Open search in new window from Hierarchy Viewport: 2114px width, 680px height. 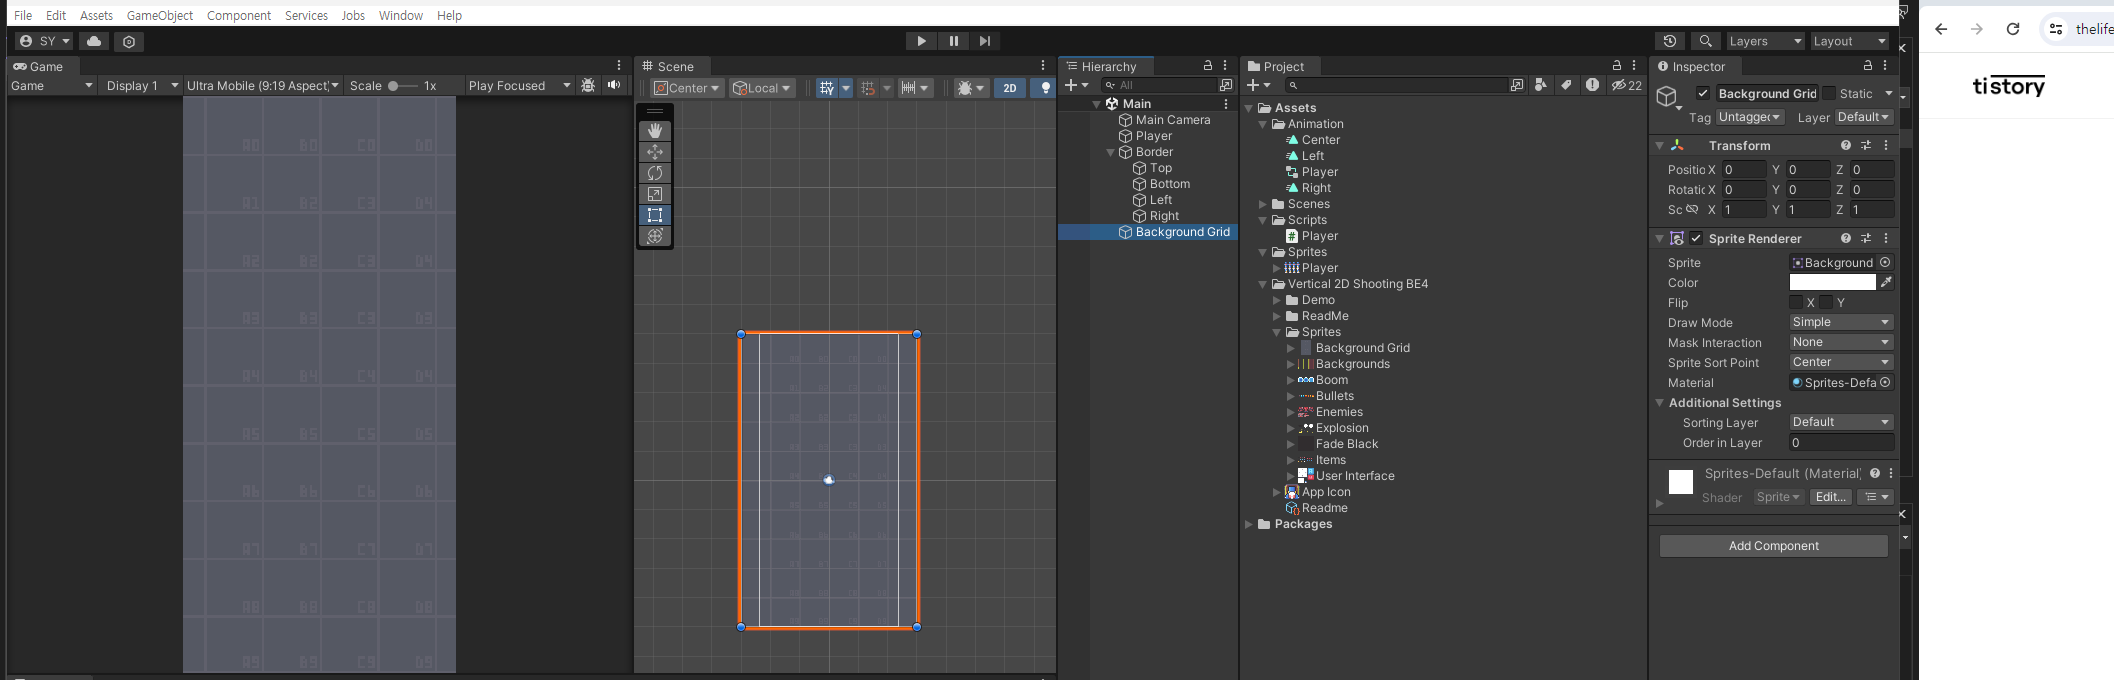pos(1226,86)
